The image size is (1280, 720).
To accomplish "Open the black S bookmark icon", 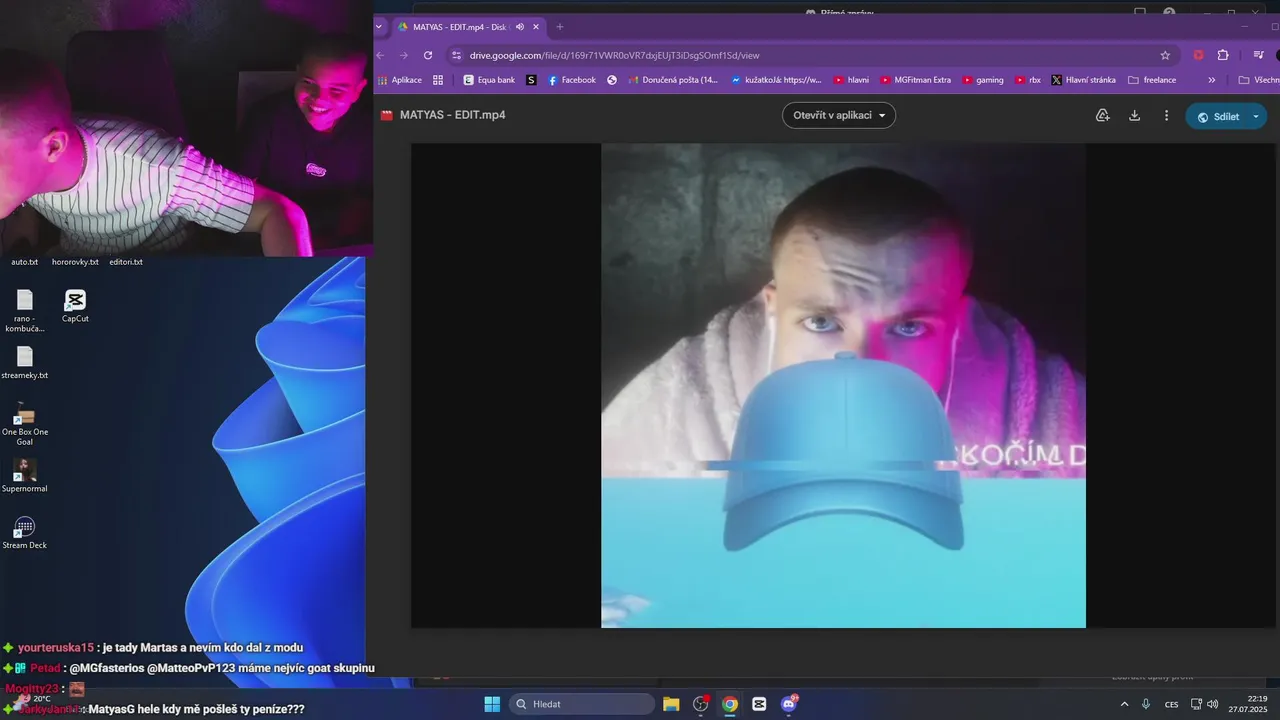I will click(x=531, y=80).
